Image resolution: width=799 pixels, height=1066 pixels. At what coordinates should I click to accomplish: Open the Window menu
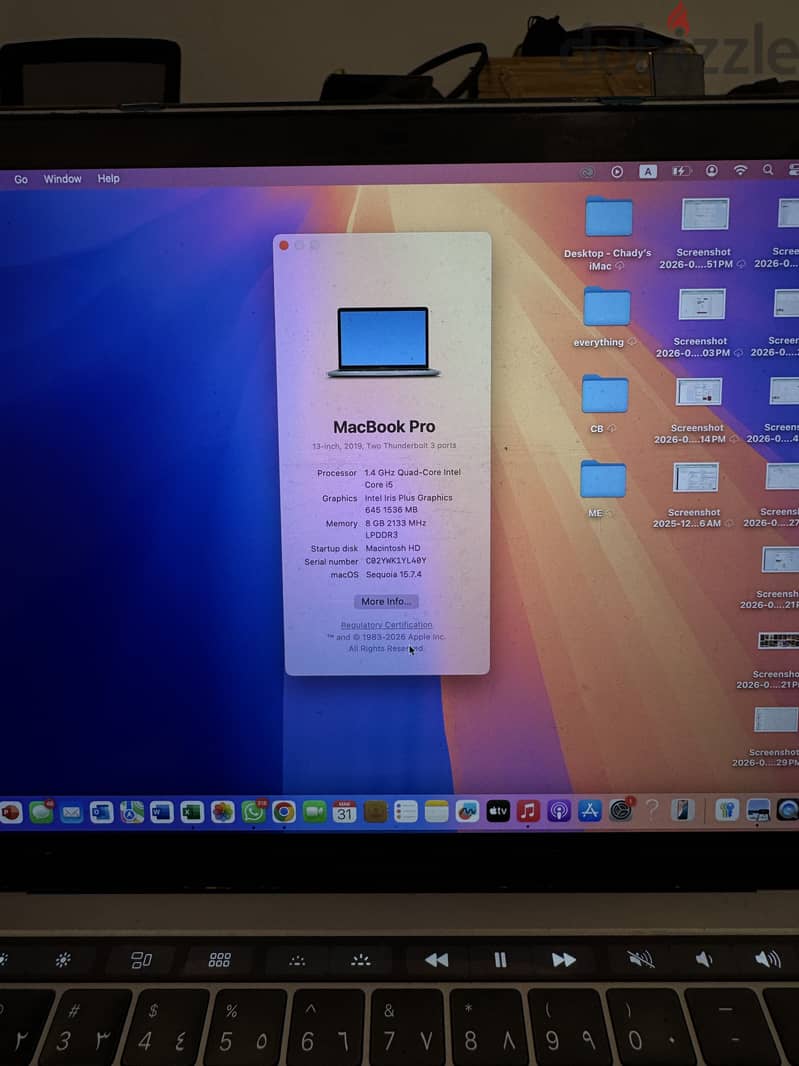(63, 179)
